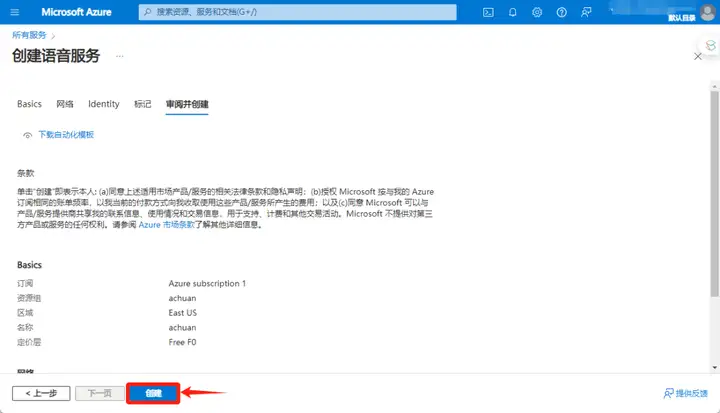720x413 pixels.
Task: Click the eye icon beside 下载自动化模板
Action: pos(28,135)
